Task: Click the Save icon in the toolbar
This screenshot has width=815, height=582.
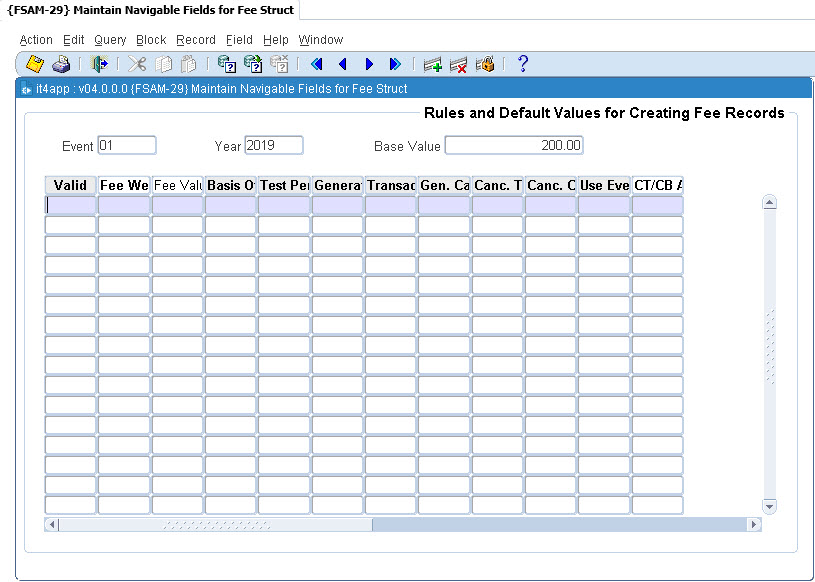Action: 35,64
